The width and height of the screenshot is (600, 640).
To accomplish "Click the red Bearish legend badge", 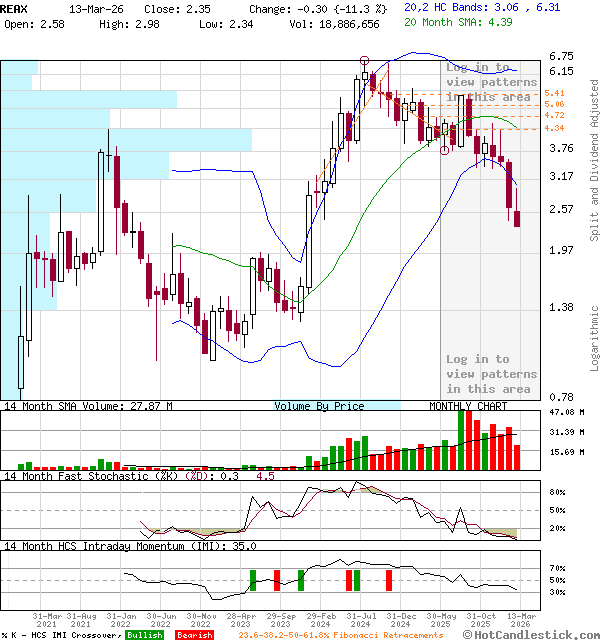I will click(192, 635).
